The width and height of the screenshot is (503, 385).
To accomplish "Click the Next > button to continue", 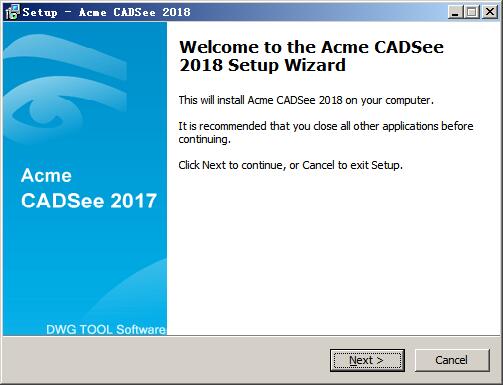I will 367,360.
